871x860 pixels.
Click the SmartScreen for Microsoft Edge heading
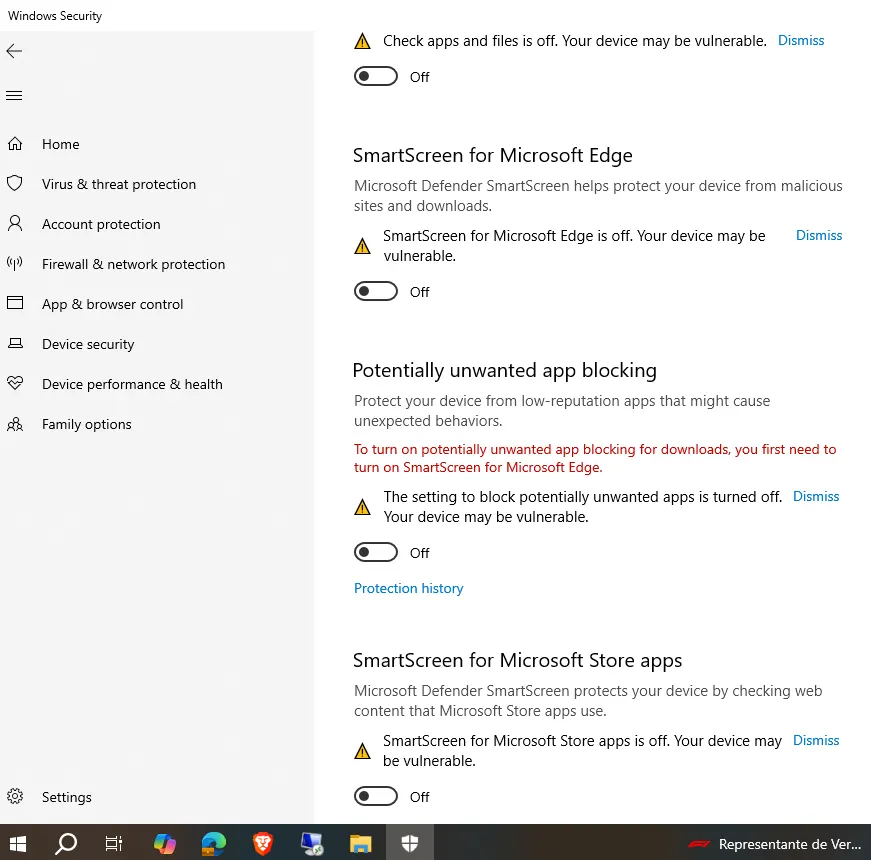[x=492, y=155]
